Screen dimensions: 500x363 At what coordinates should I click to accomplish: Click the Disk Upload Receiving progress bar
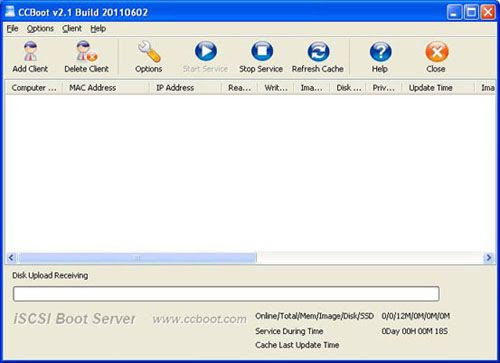226,294
